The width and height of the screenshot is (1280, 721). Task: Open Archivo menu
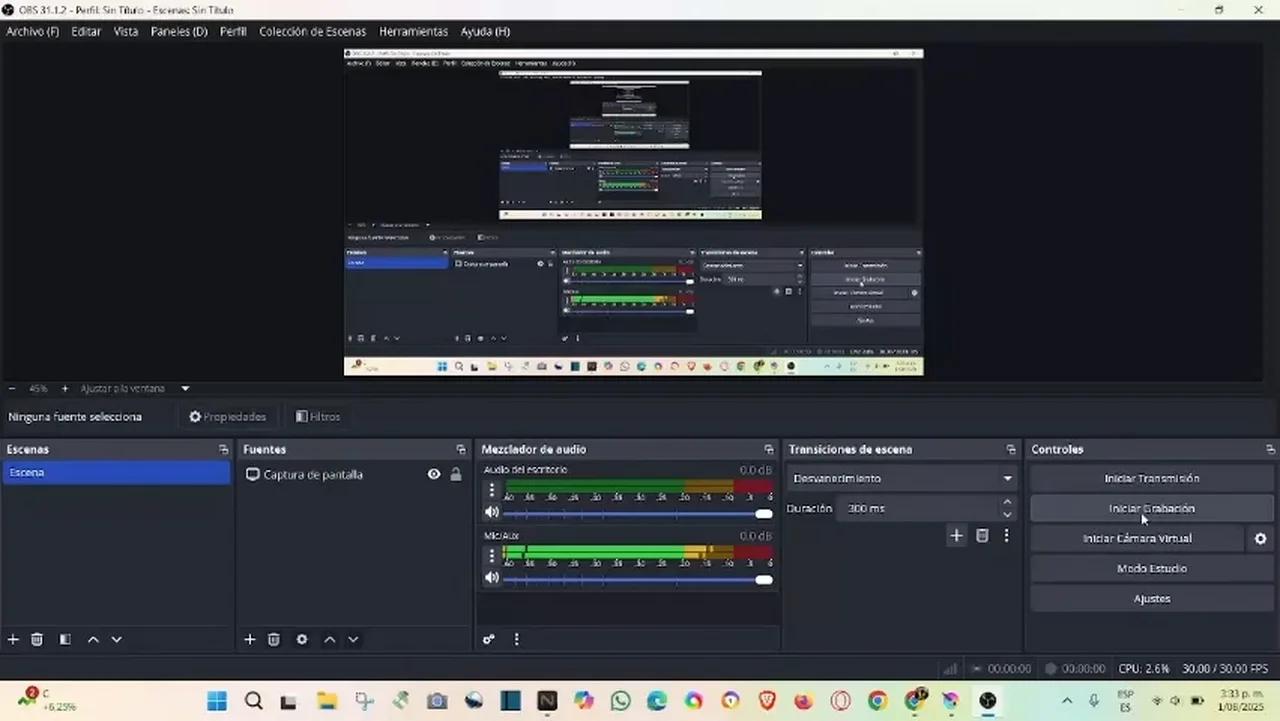click(32, 32)
